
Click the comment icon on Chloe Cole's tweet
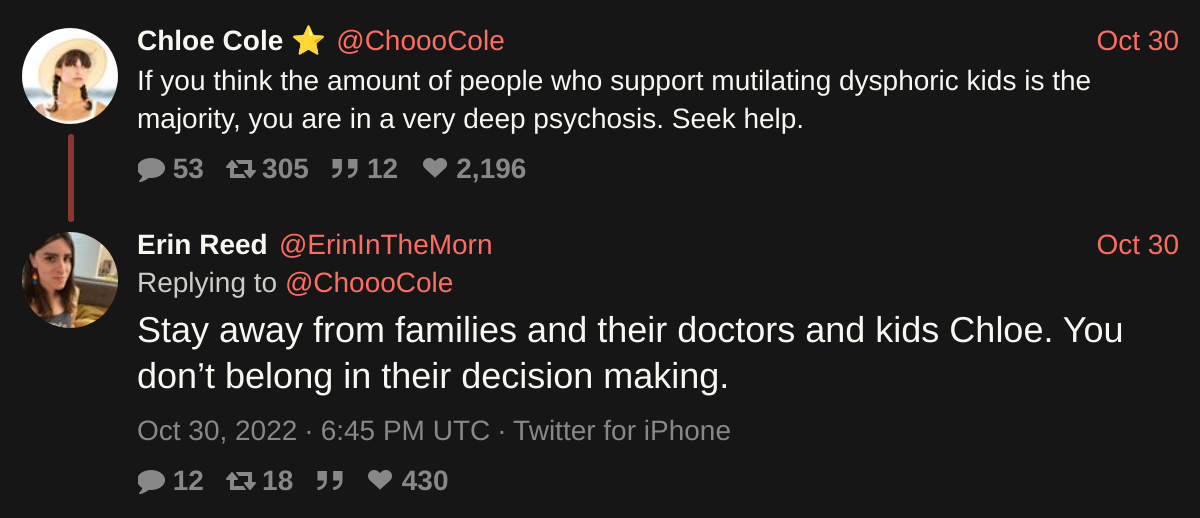[x=151, y=170]
